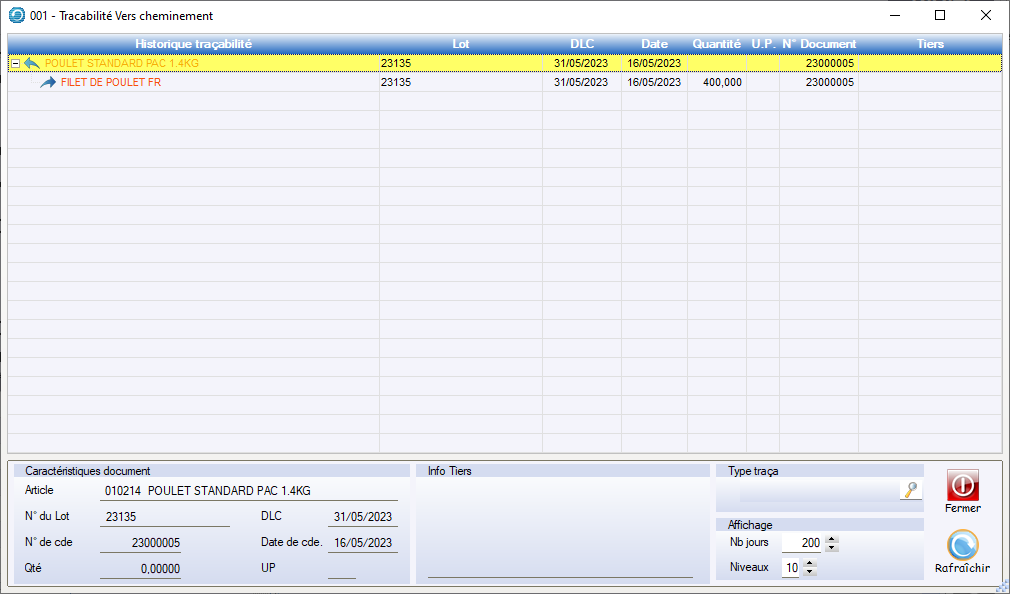
Task: Maximize the Tracabilité window
Action: (939, 16)
